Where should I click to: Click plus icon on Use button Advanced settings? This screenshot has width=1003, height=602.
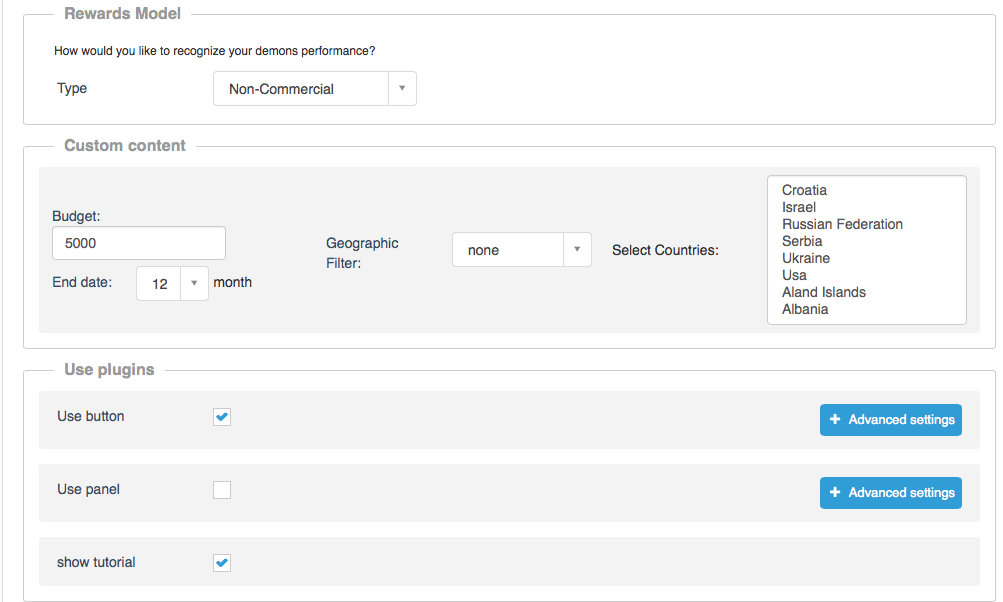pyautogui.click(x=835, y=420)
